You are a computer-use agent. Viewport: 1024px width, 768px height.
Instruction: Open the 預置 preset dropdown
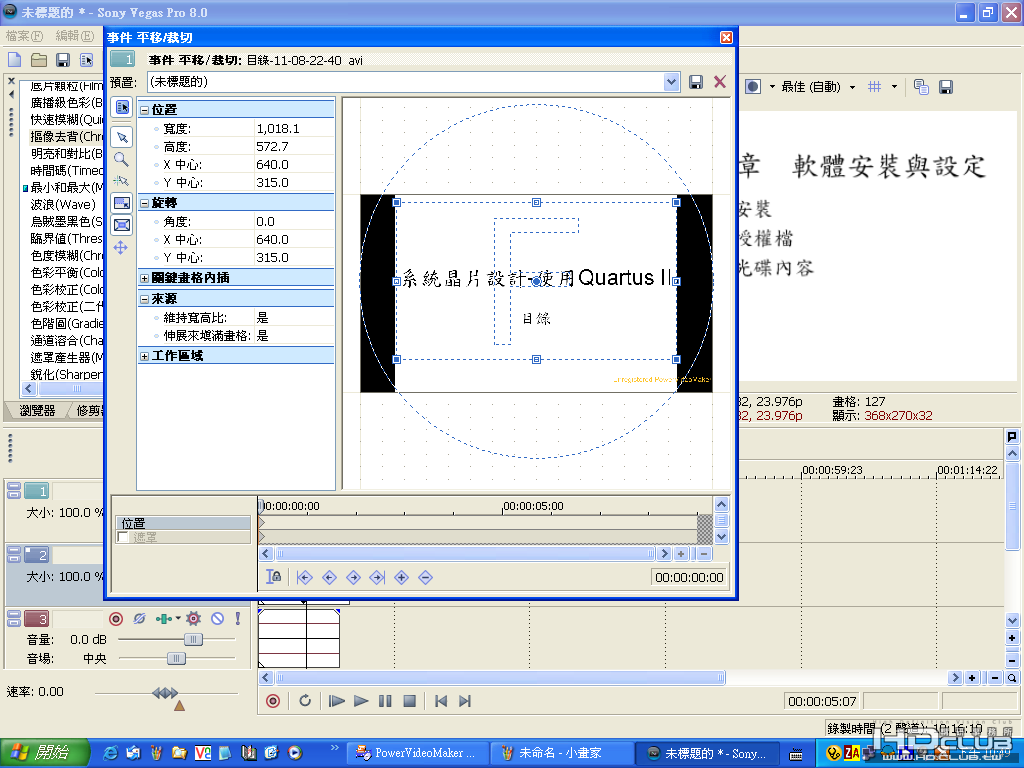[x=671, y=82]
